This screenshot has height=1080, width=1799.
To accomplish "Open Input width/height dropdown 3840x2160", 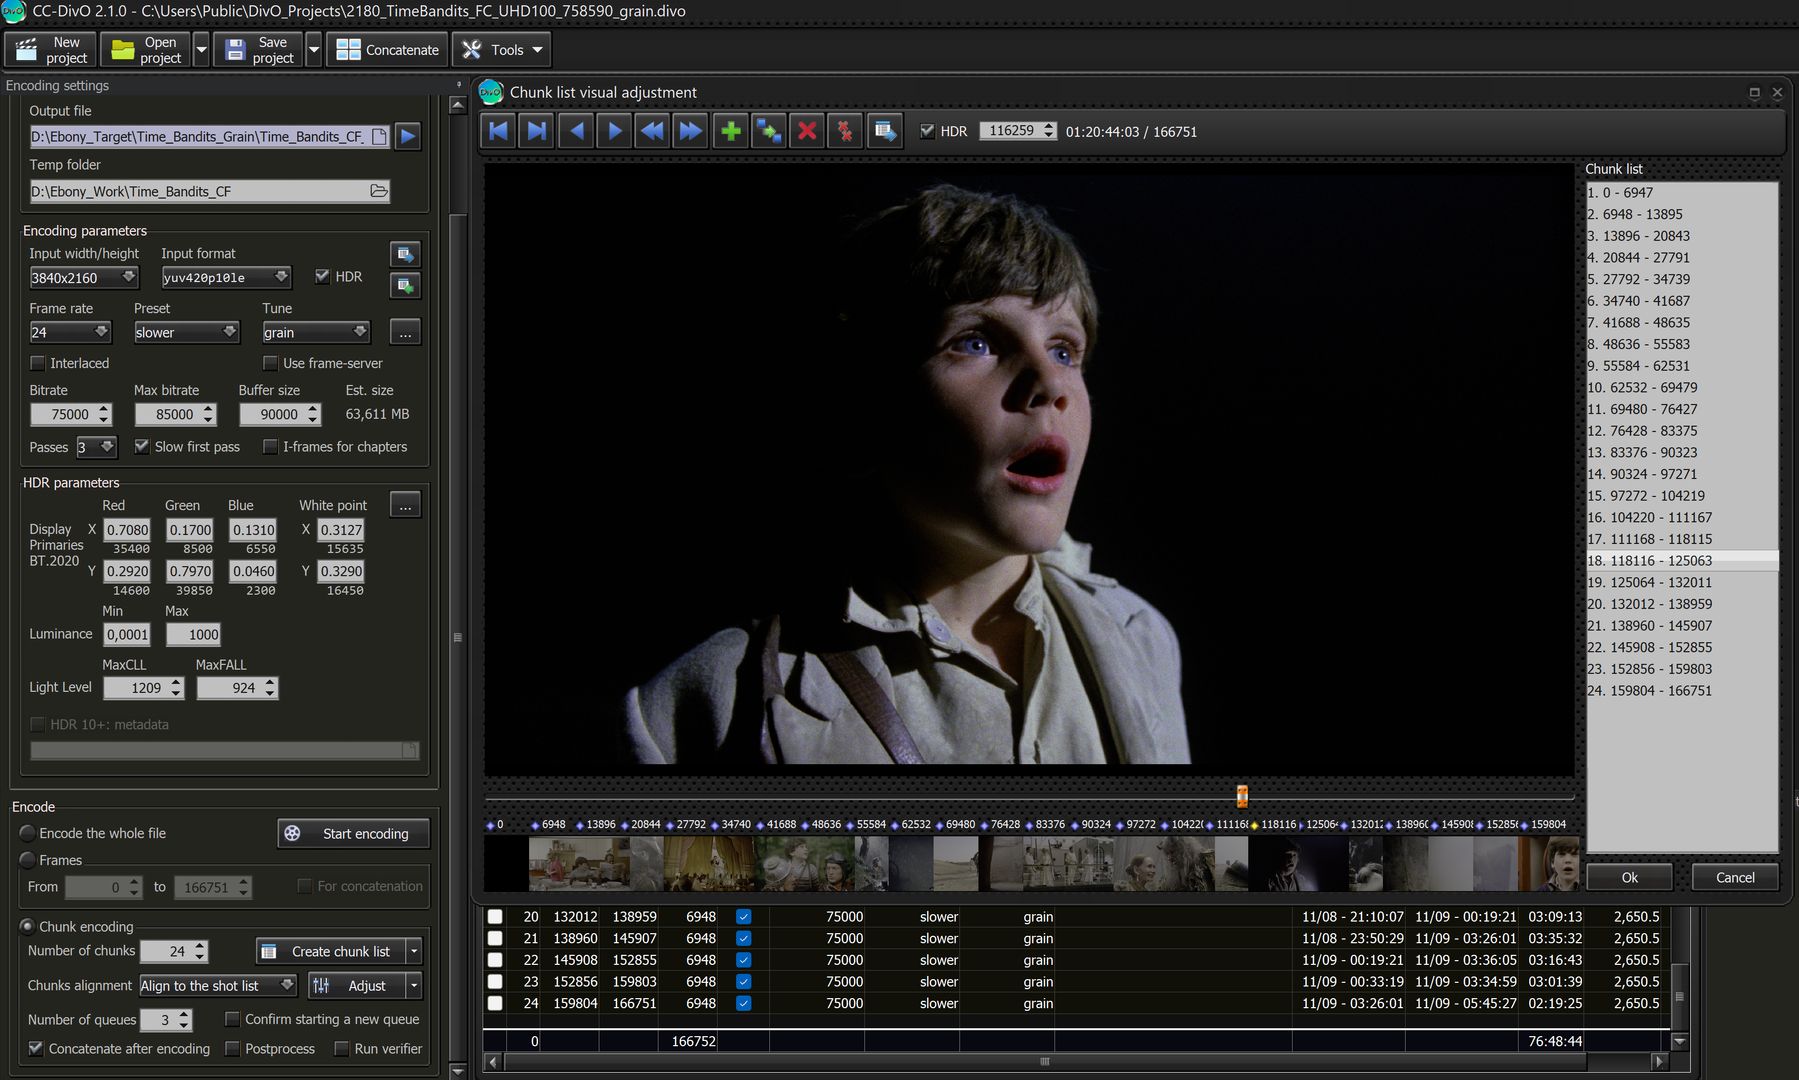I will coord(84,277).
